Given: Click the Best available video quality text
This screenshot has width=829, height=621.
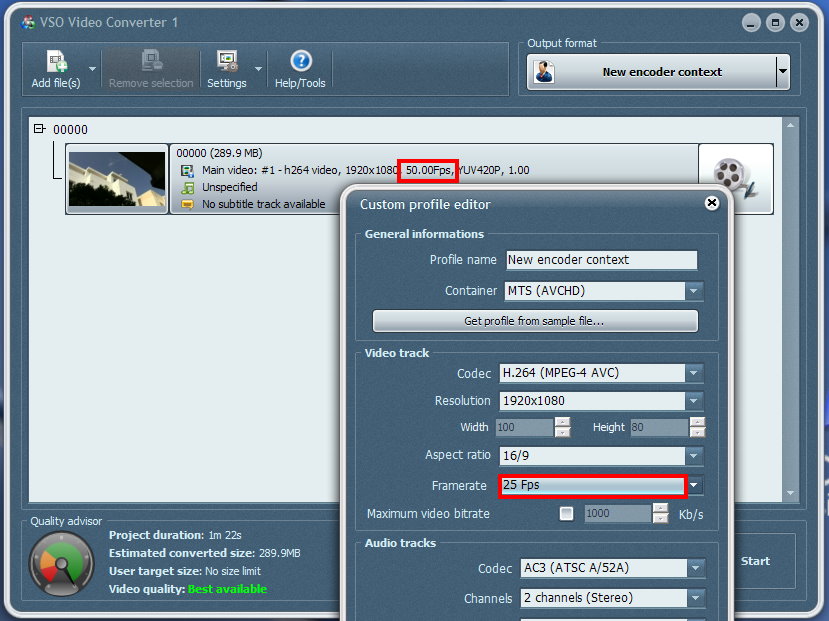Looking at the screenshot, I should click(227, 589).
